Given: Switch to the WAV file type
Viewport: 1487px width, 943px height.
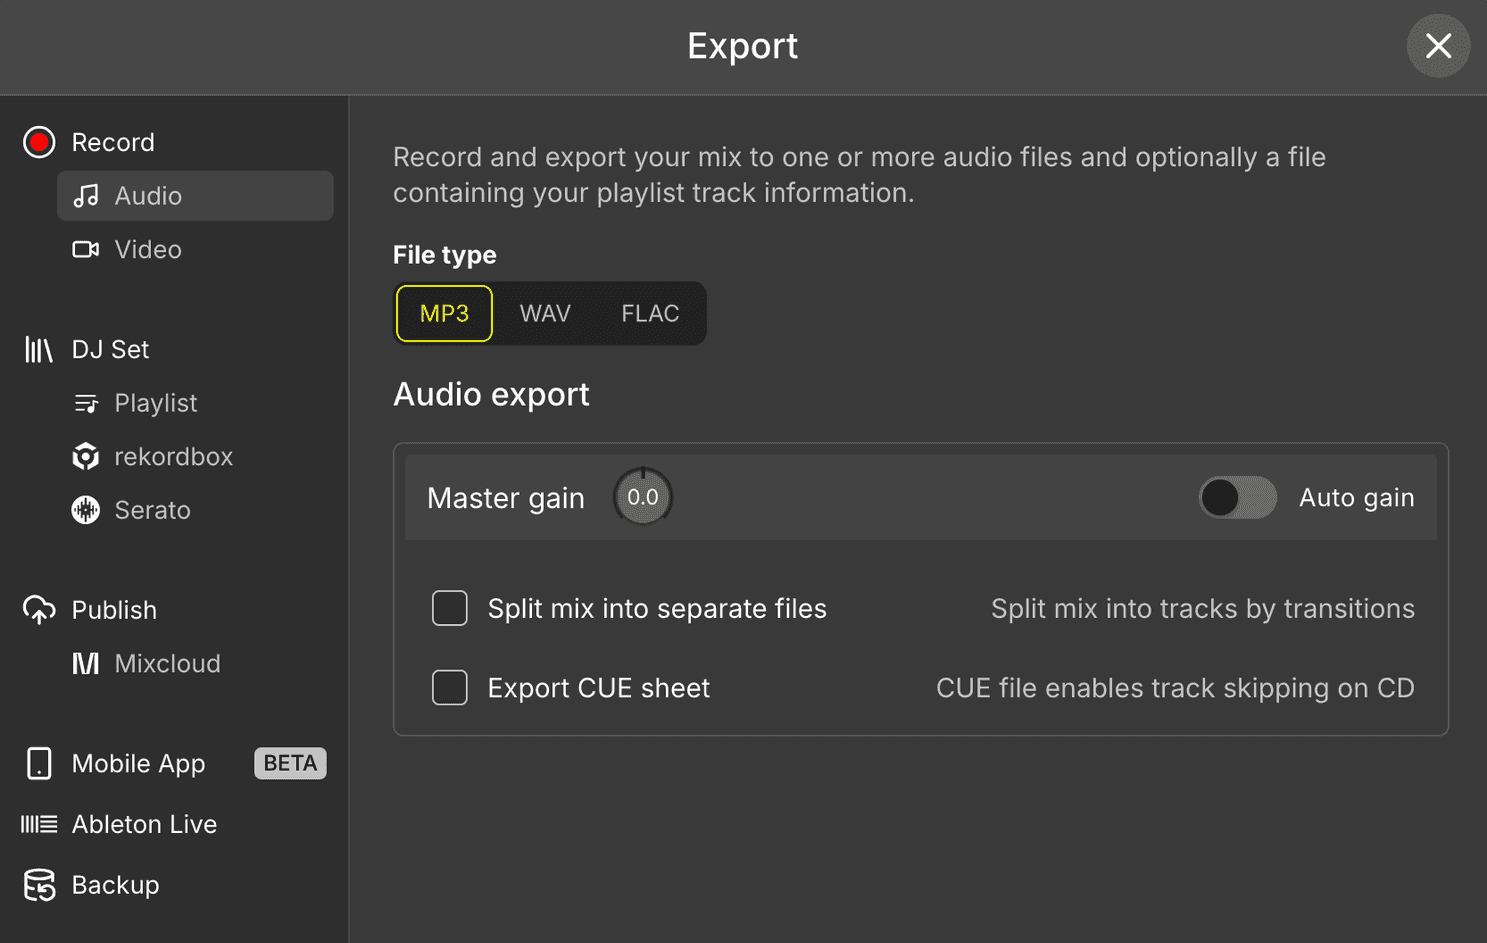Looking at the screenshot, I should point(545,313).
